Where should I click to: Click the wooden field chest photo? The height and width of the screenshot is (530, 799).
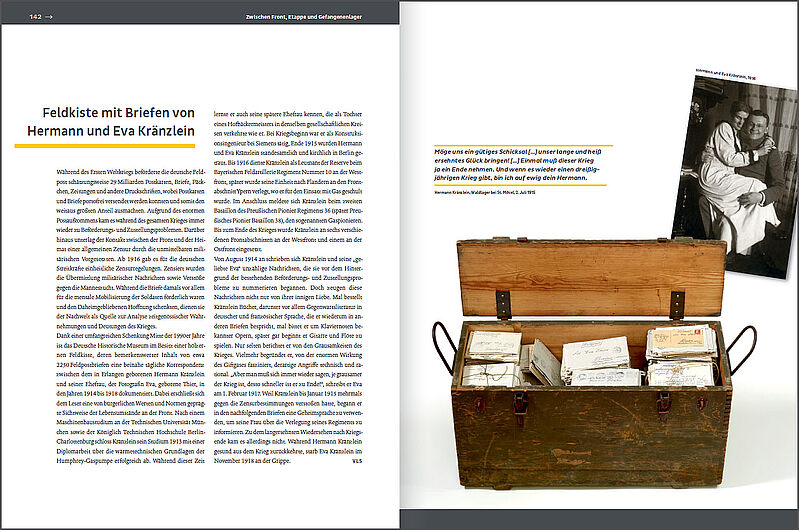click(x=594, y=364)
